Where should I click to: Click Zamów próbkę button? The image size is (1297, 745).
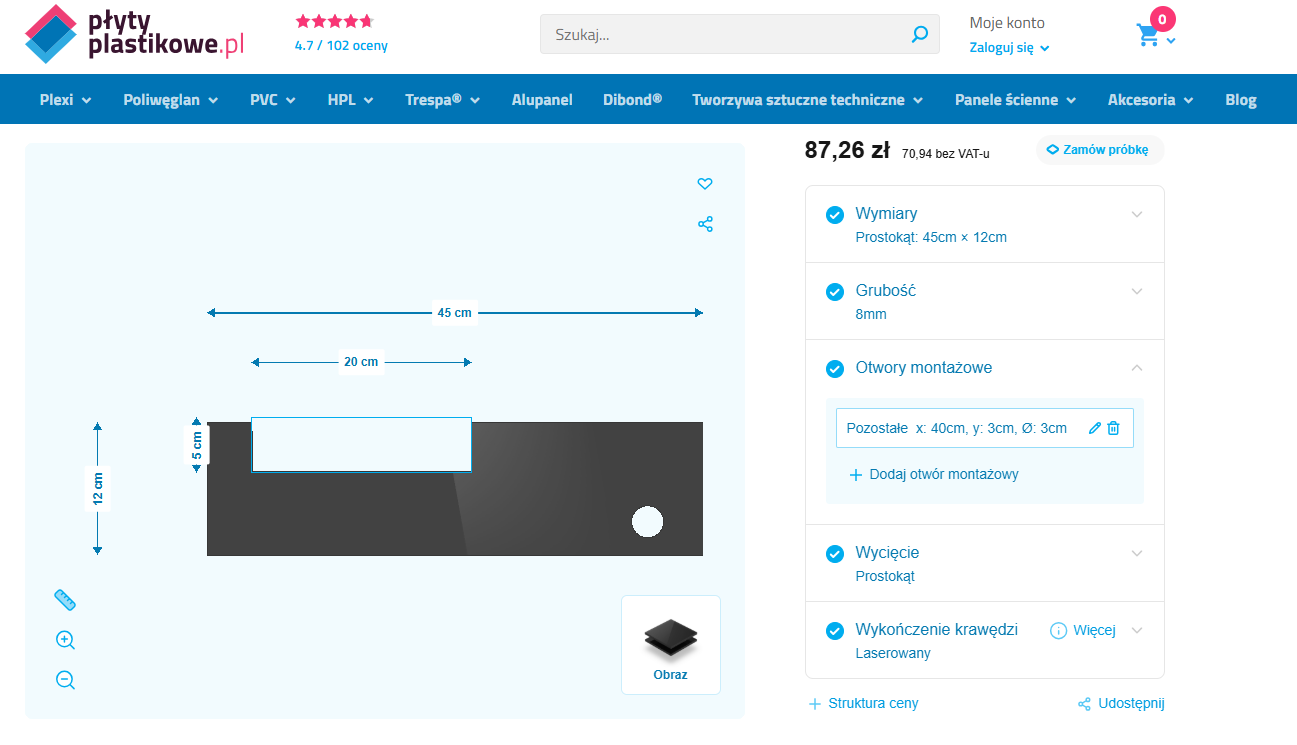coord(1099,150)
